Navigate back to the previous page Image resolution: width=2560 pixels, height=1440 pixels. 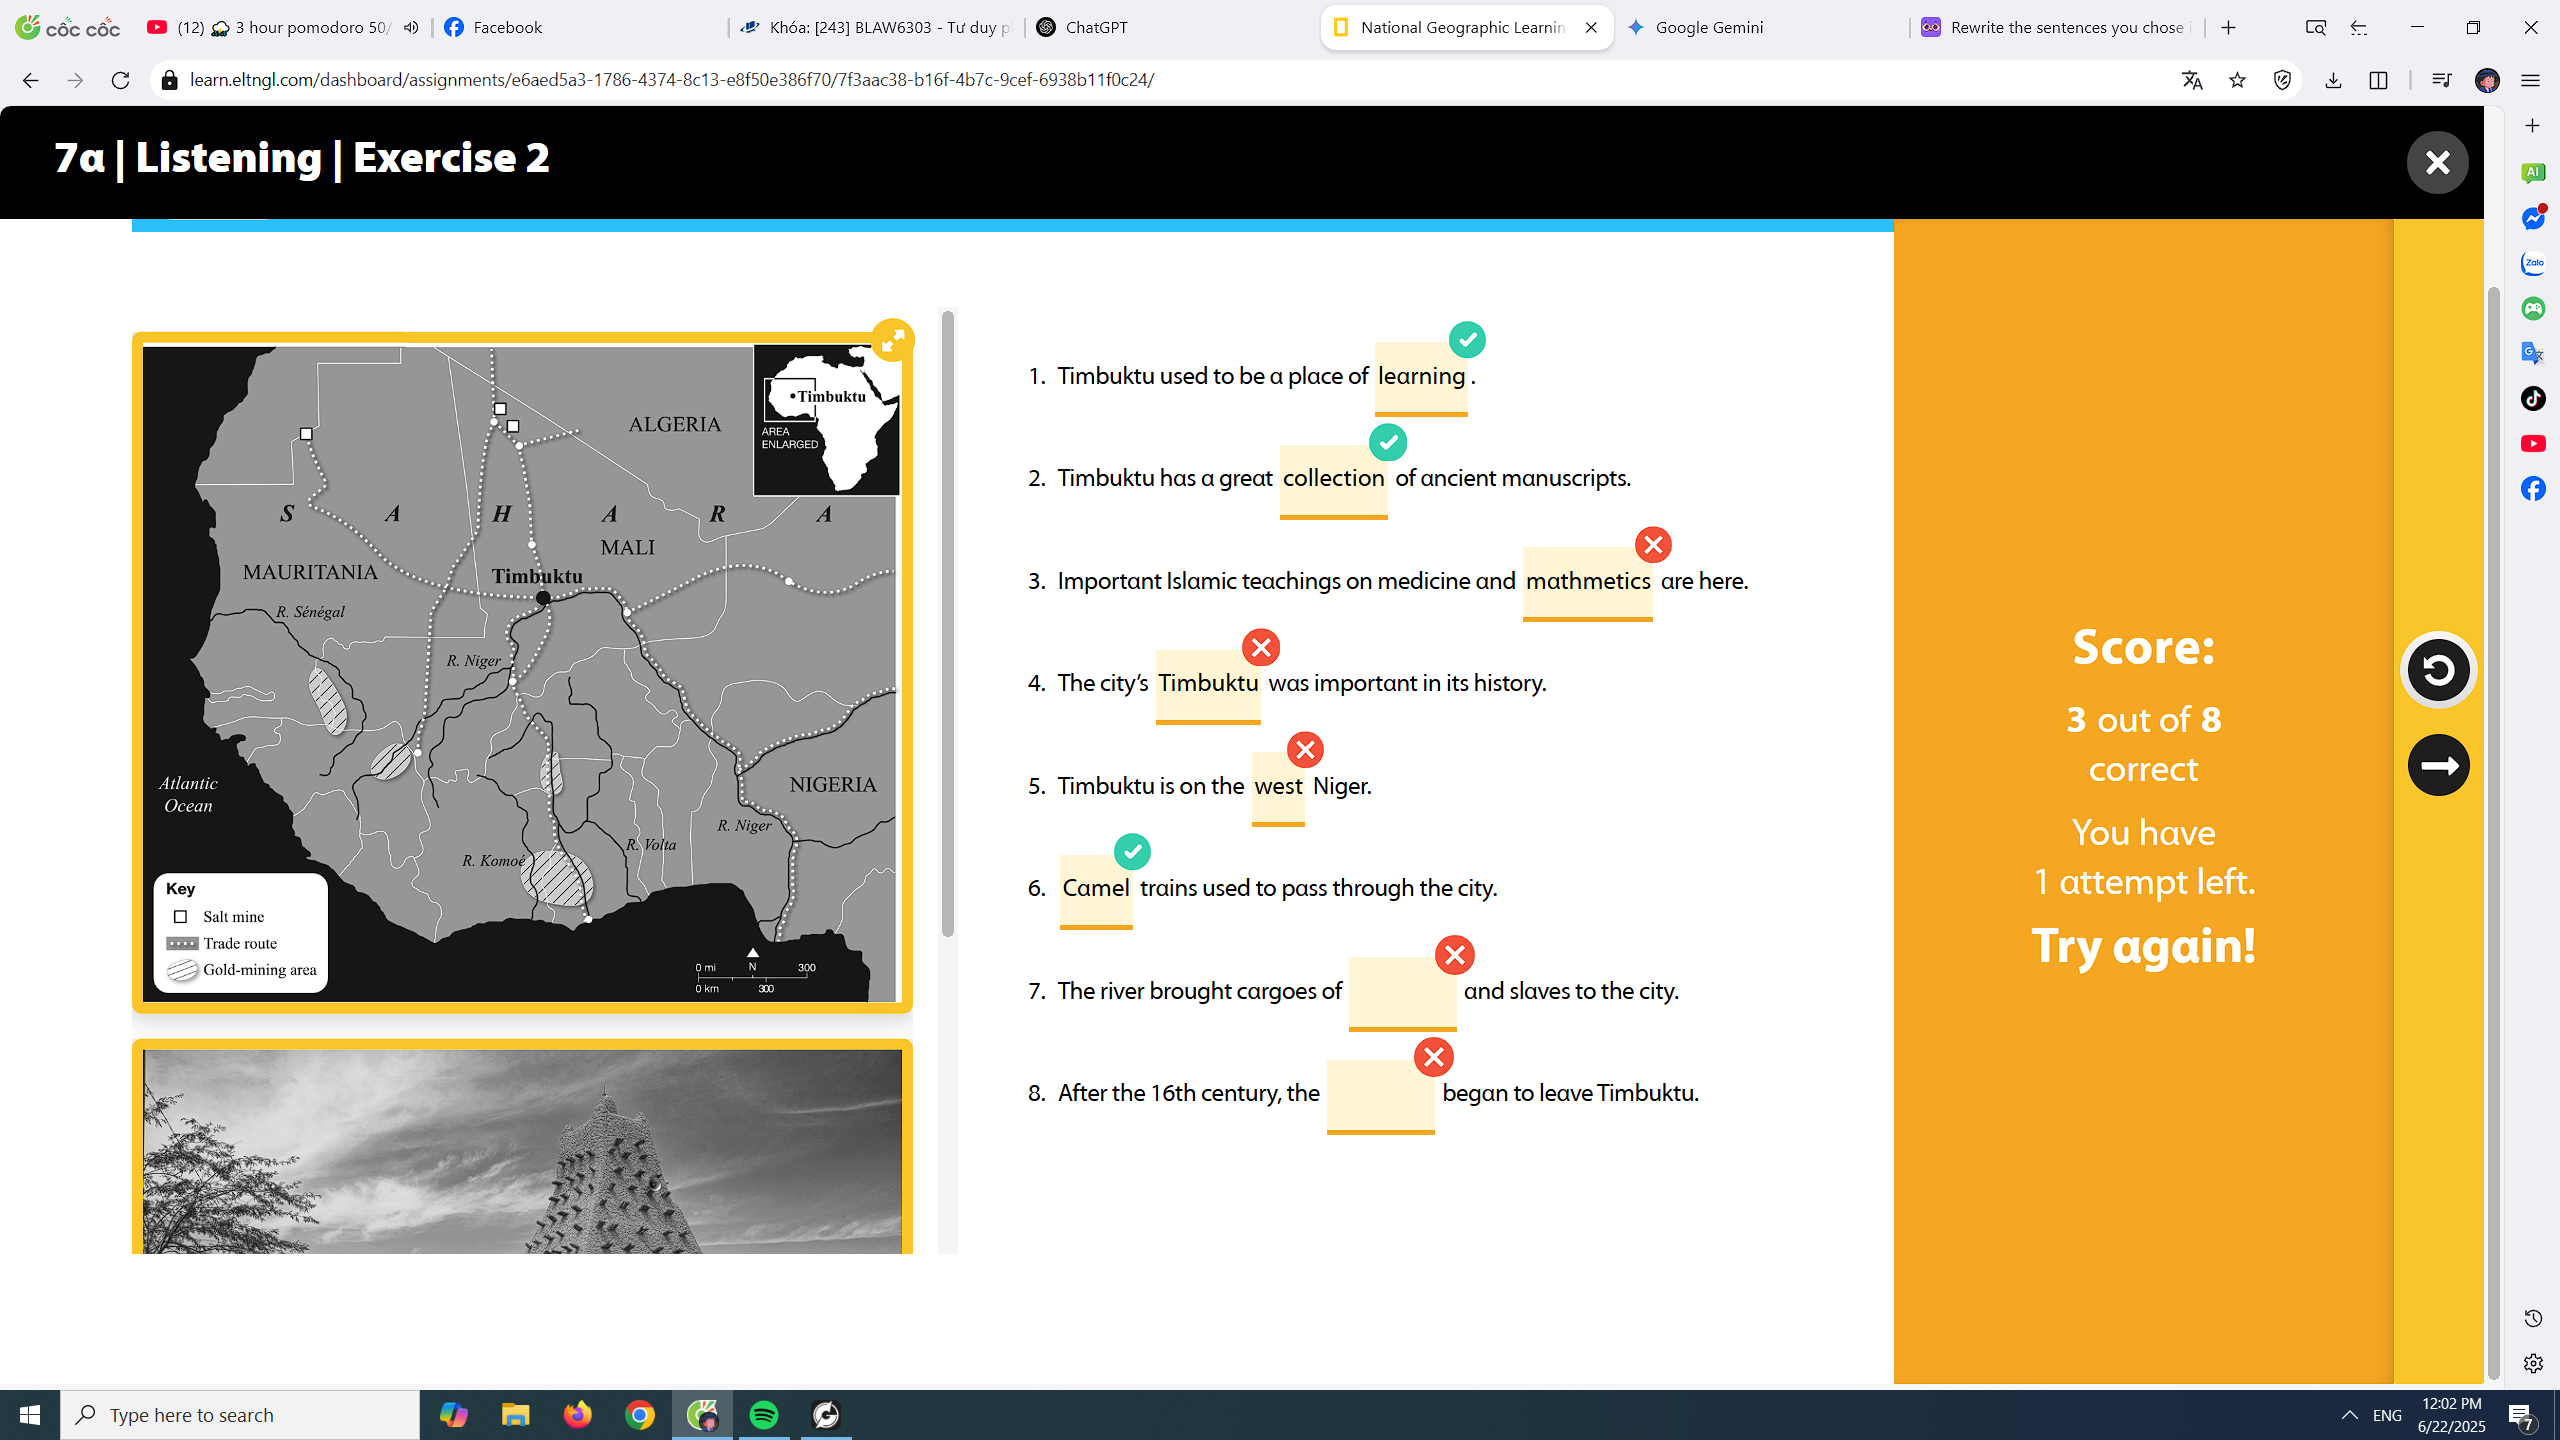click(x=29, y=80)
